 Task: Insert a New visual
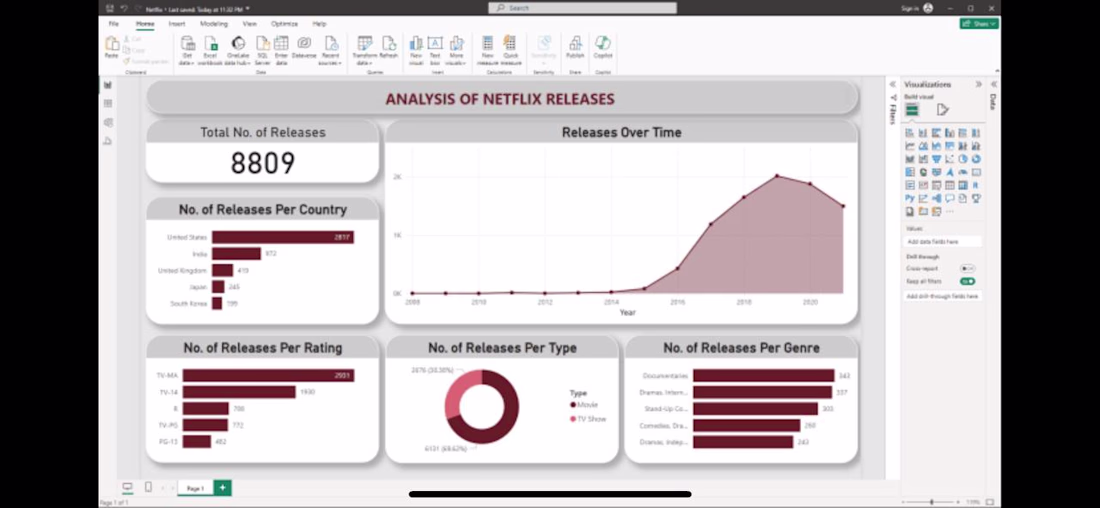coord(416,51)
